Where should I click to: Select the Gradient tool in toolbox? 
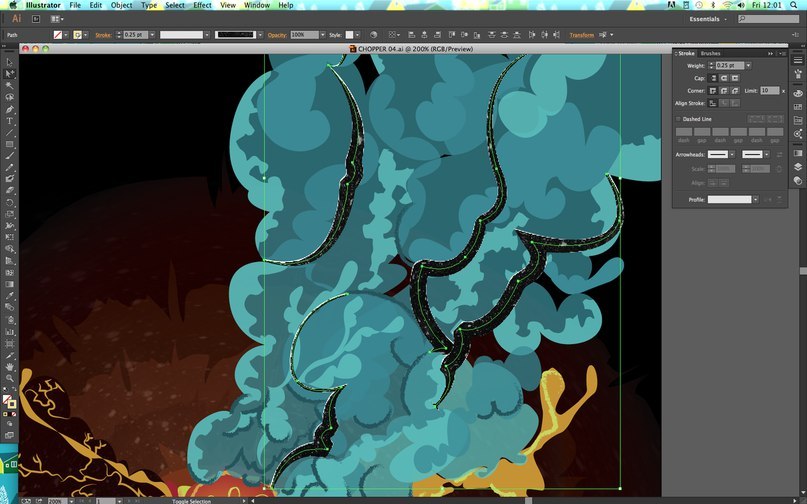[9, 284]
